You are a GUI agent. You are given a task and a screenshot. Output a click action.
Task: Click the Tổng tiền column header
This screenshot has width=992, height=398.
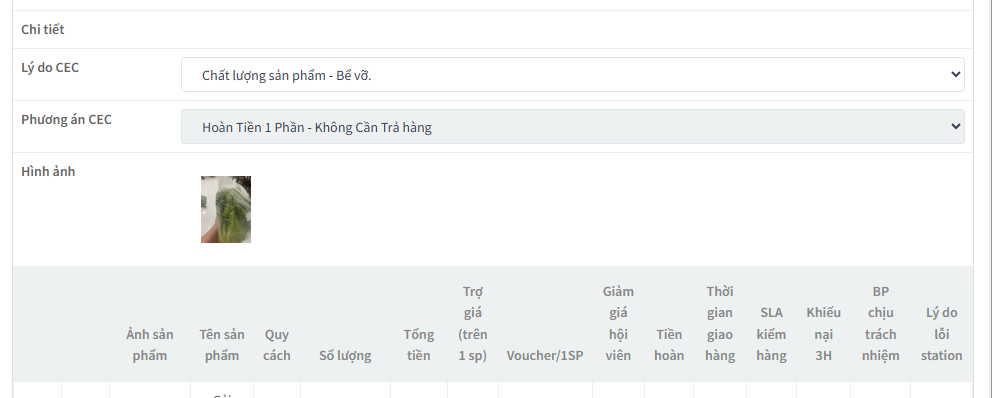419,345
